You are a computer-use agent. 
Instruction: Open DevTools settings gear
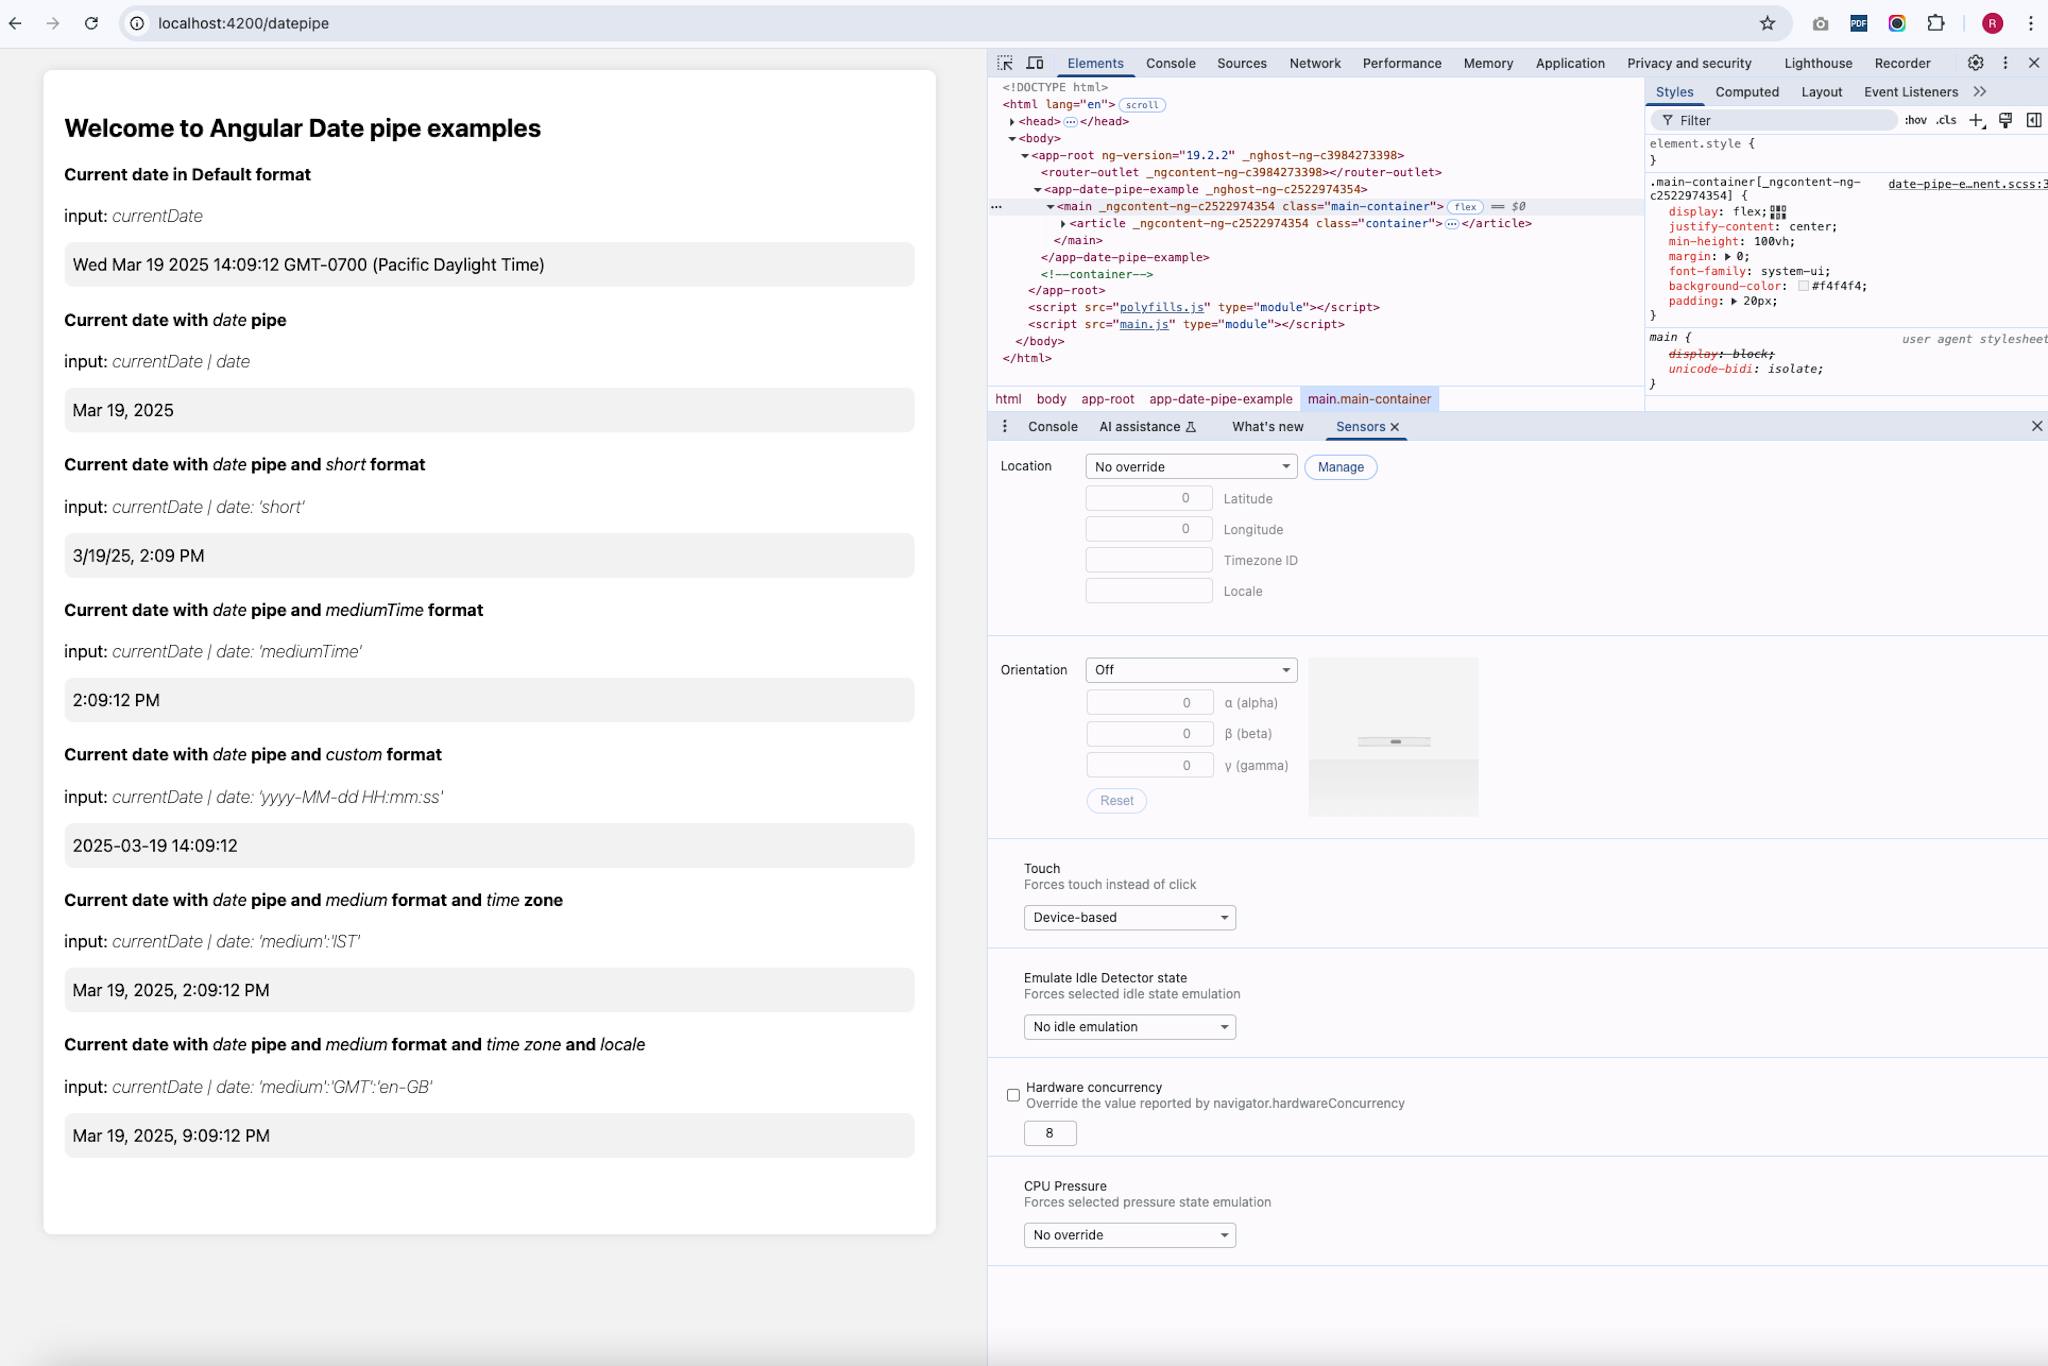click(1975, 63)
